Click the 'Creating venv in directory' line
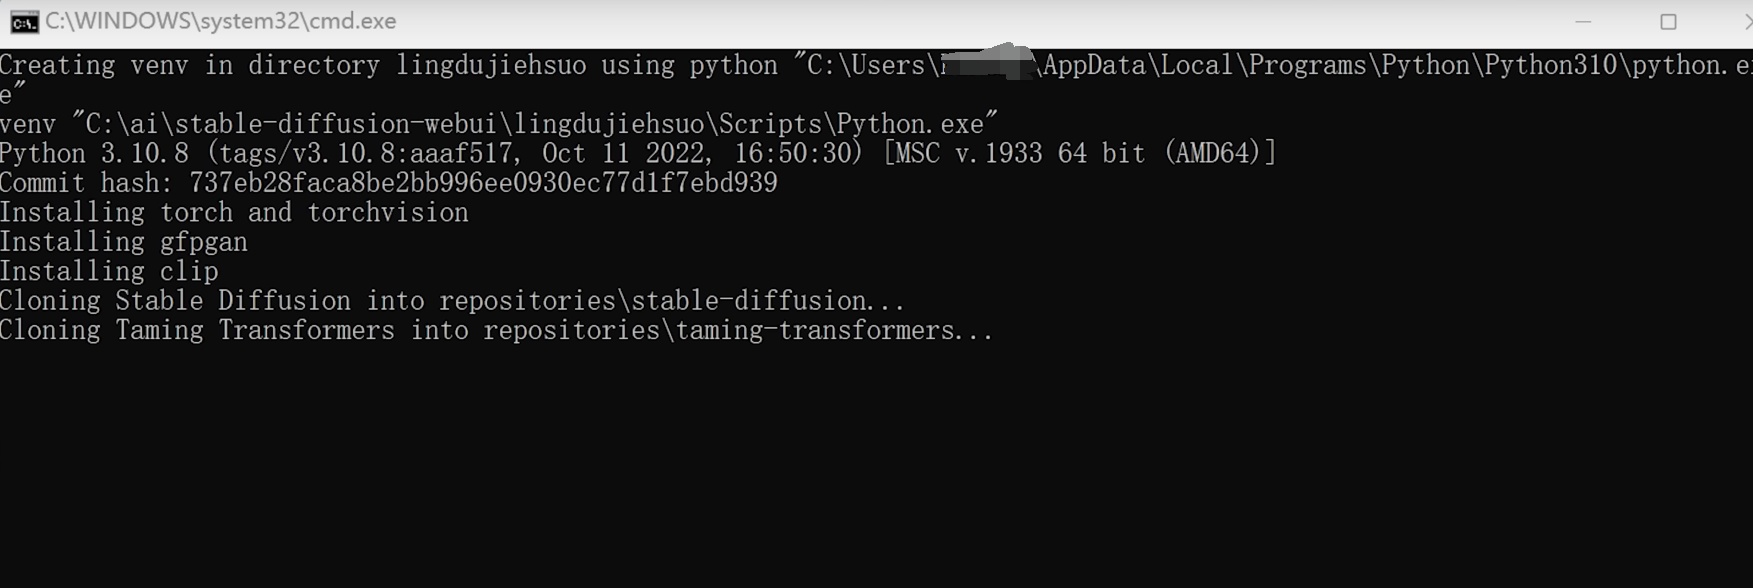 click(190, 66)
